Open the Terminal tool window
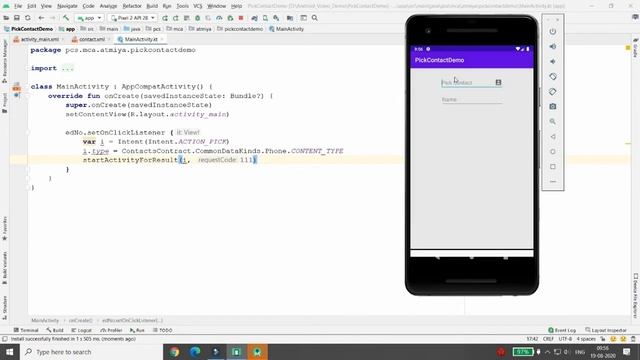Viewport: 640px width, 360px height. (26, 330)
